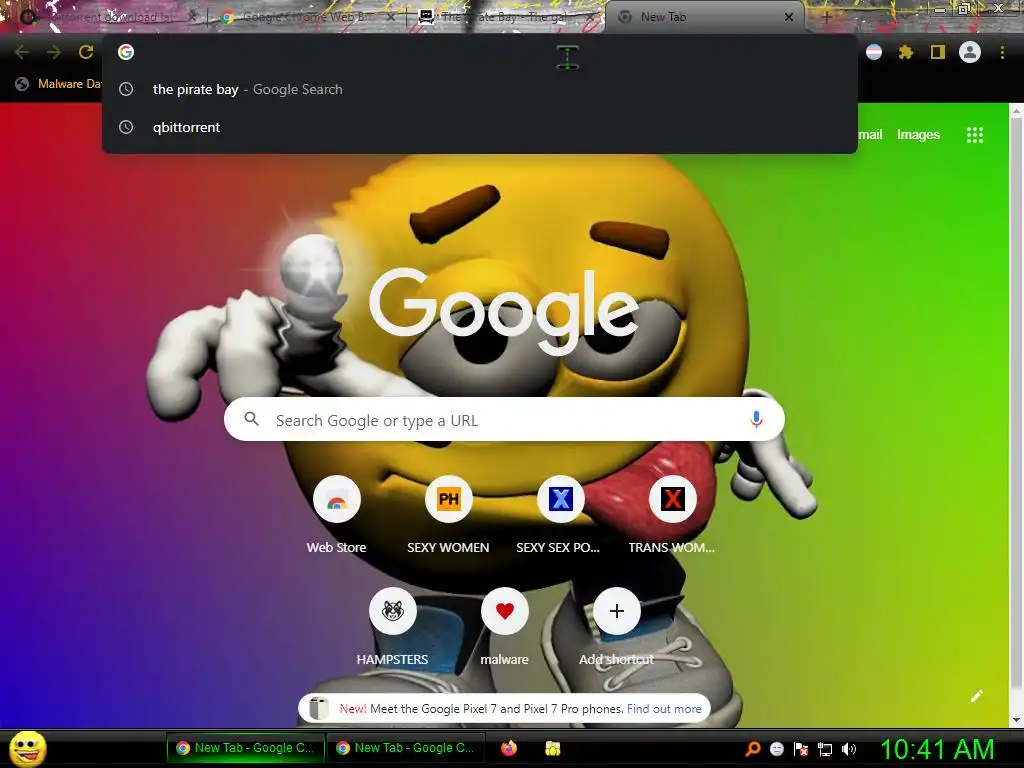1024x768 pixels.
Task: Open the Chrome profile avatar
Action: click(x=970, y=52)
